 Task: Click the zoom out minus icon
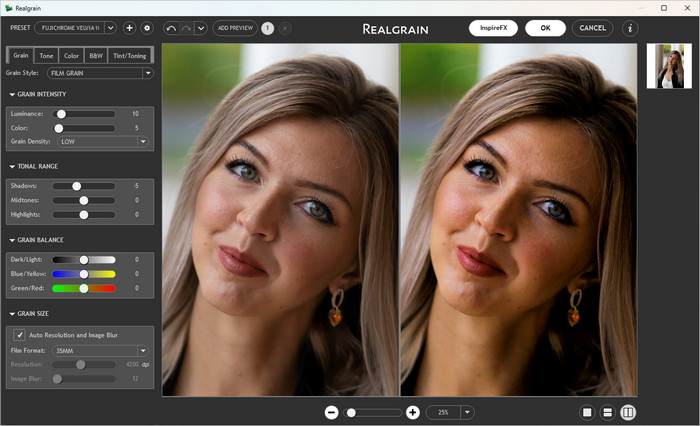(331, 412)
